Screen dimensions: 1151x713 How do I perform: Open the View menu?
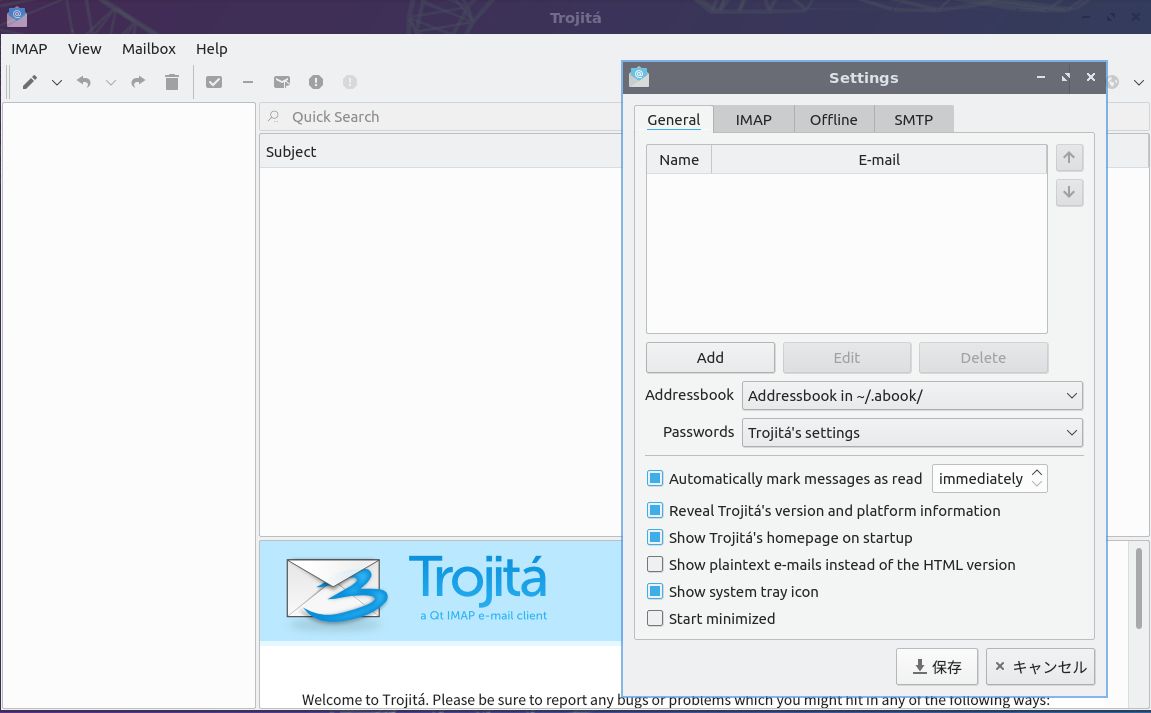84,49
